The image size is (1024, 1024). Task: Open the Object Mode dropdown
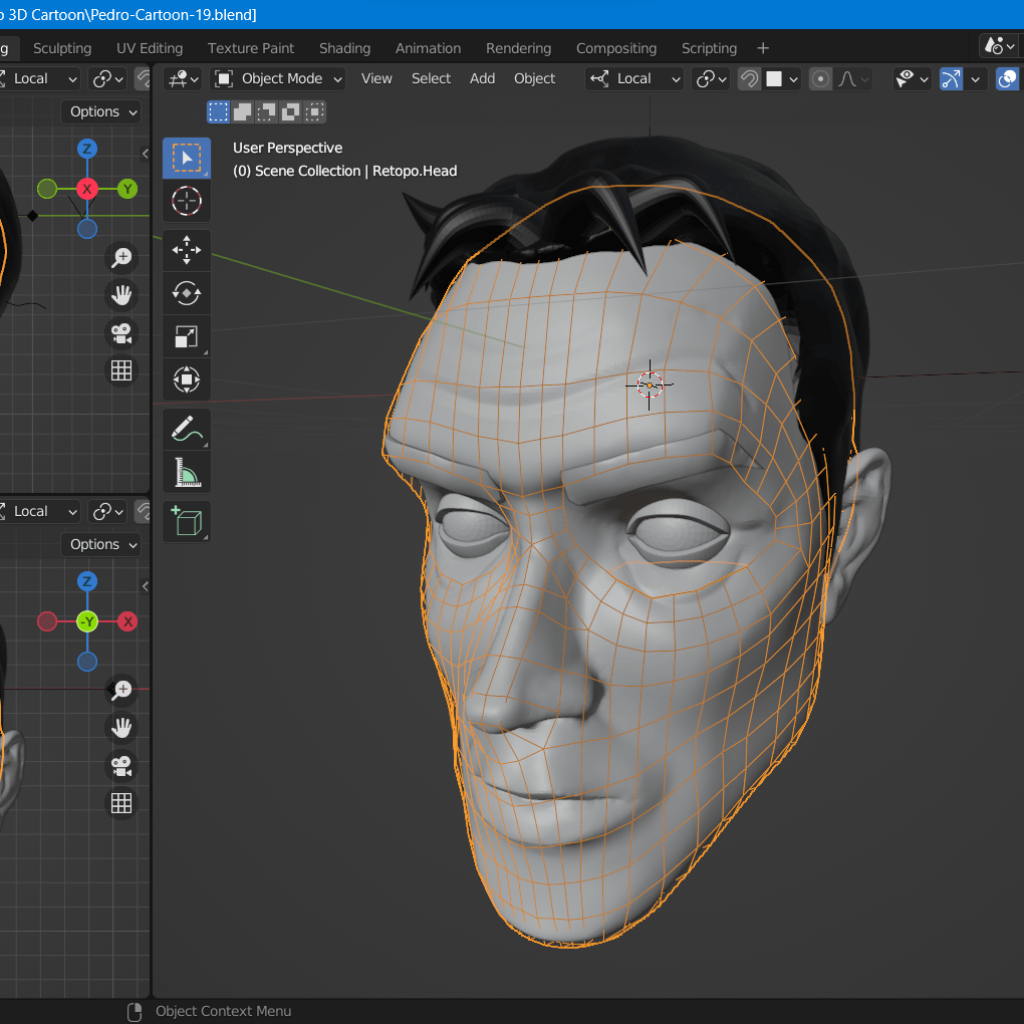[x=279, y=79]
